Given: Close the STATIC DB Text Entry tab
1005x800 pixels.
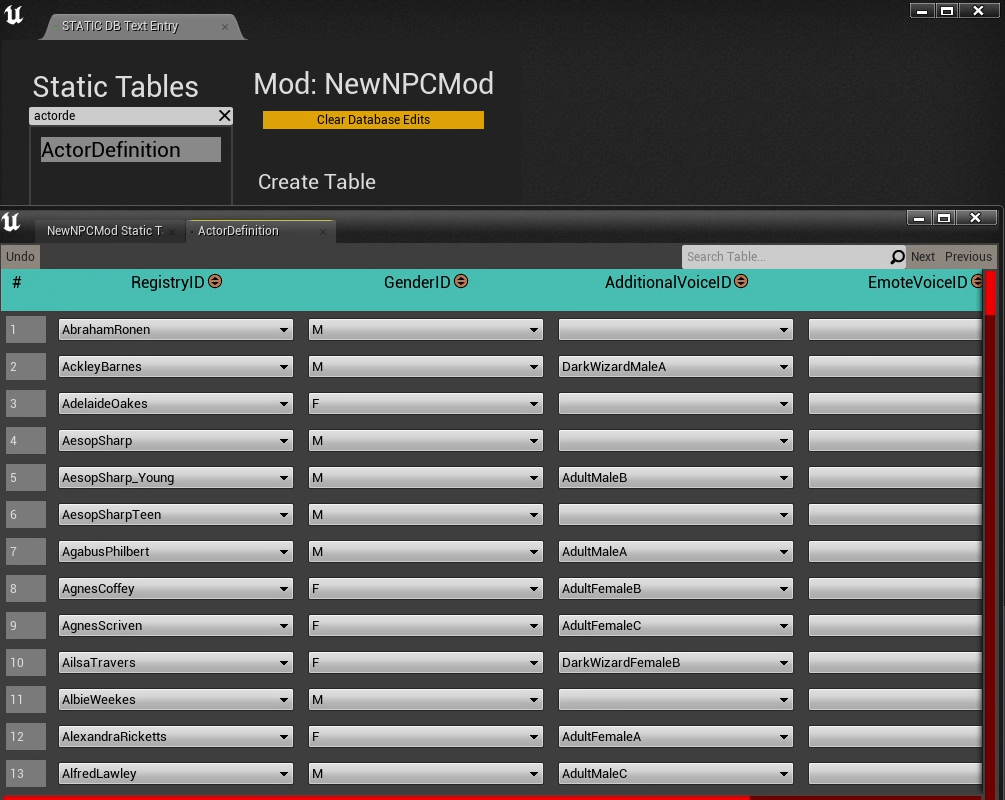Looking at the screenshot, I should (x=224, y=27).
